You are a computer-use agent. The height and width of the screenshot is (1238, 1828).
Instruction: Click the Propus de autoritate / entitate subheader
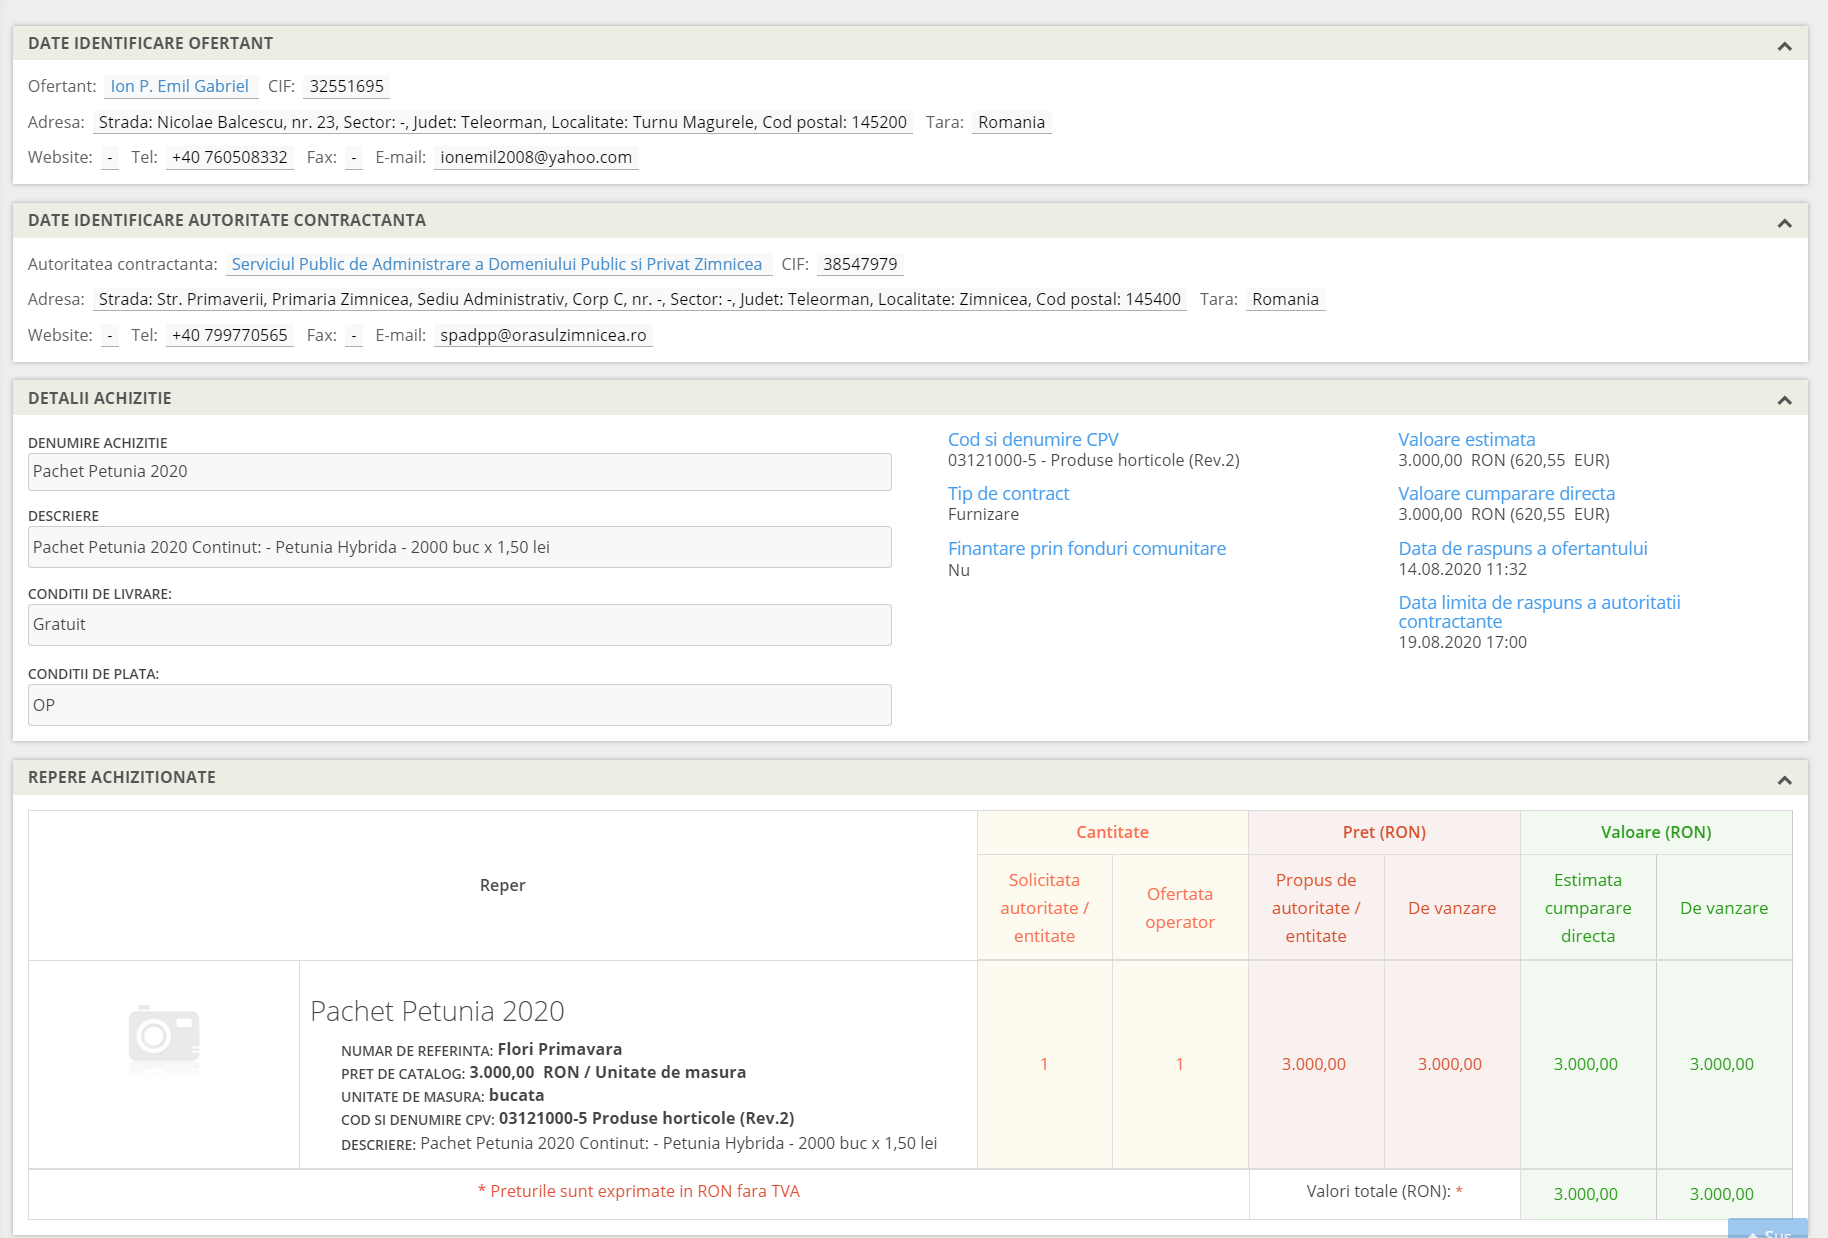[x=1316, y=908]
